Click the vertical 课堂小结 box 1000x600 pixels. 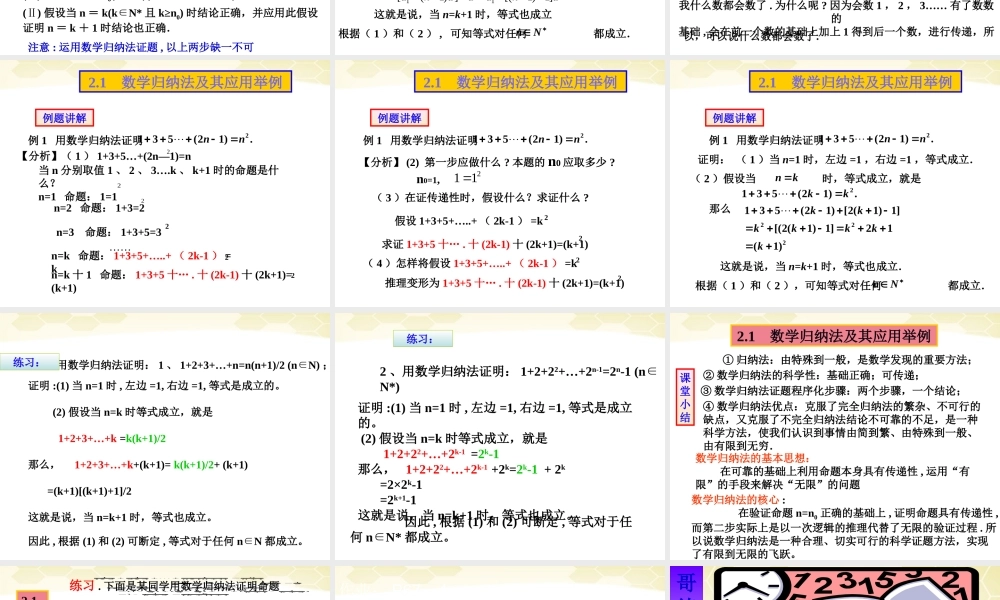pos(685,398)
